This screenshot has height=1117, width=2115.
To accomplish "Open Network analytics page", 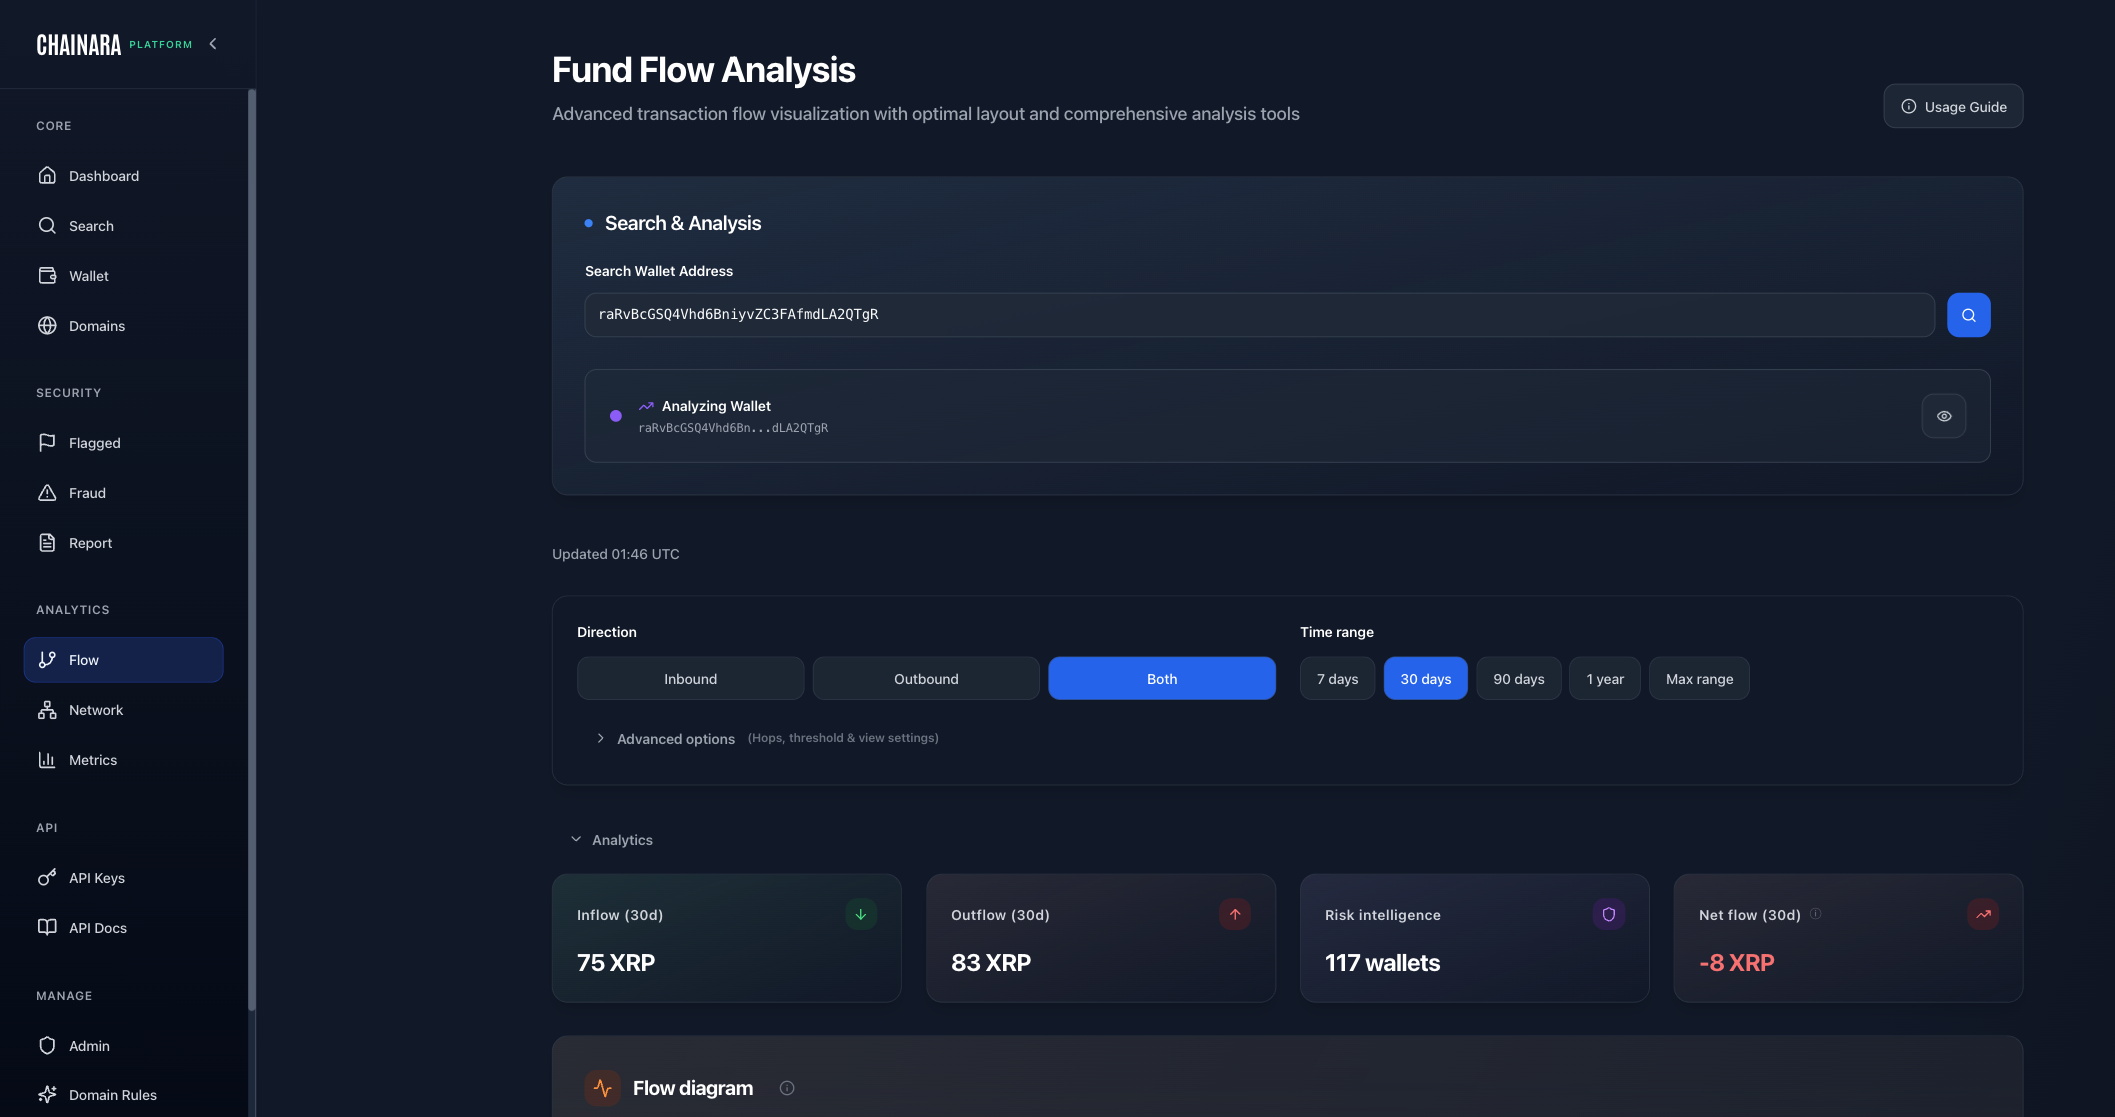I will 123,710.
